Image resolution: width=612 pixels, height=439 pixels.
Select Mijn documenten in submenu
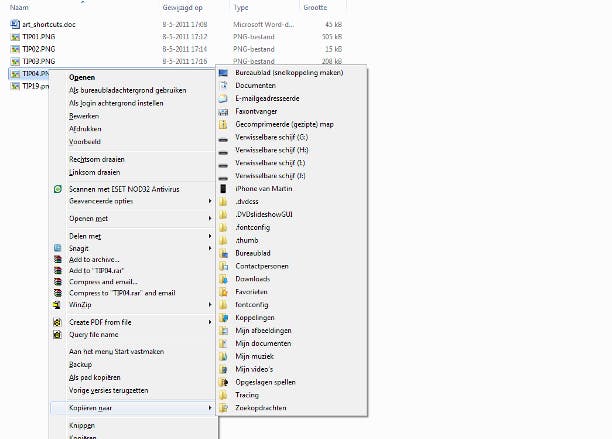pyautogui.click(x=263, y=343)
